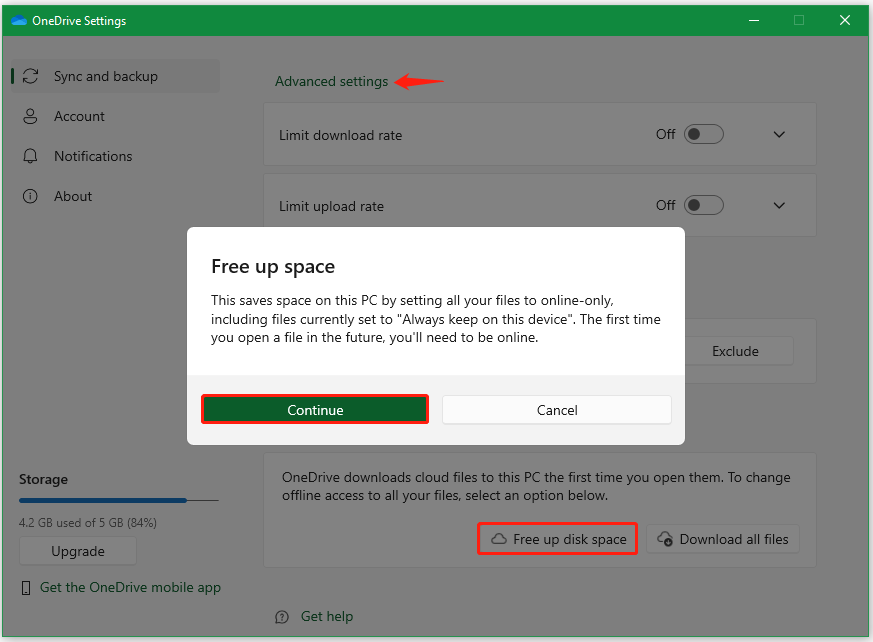Click the phone icon beside mobile app link

coord(26,587)
